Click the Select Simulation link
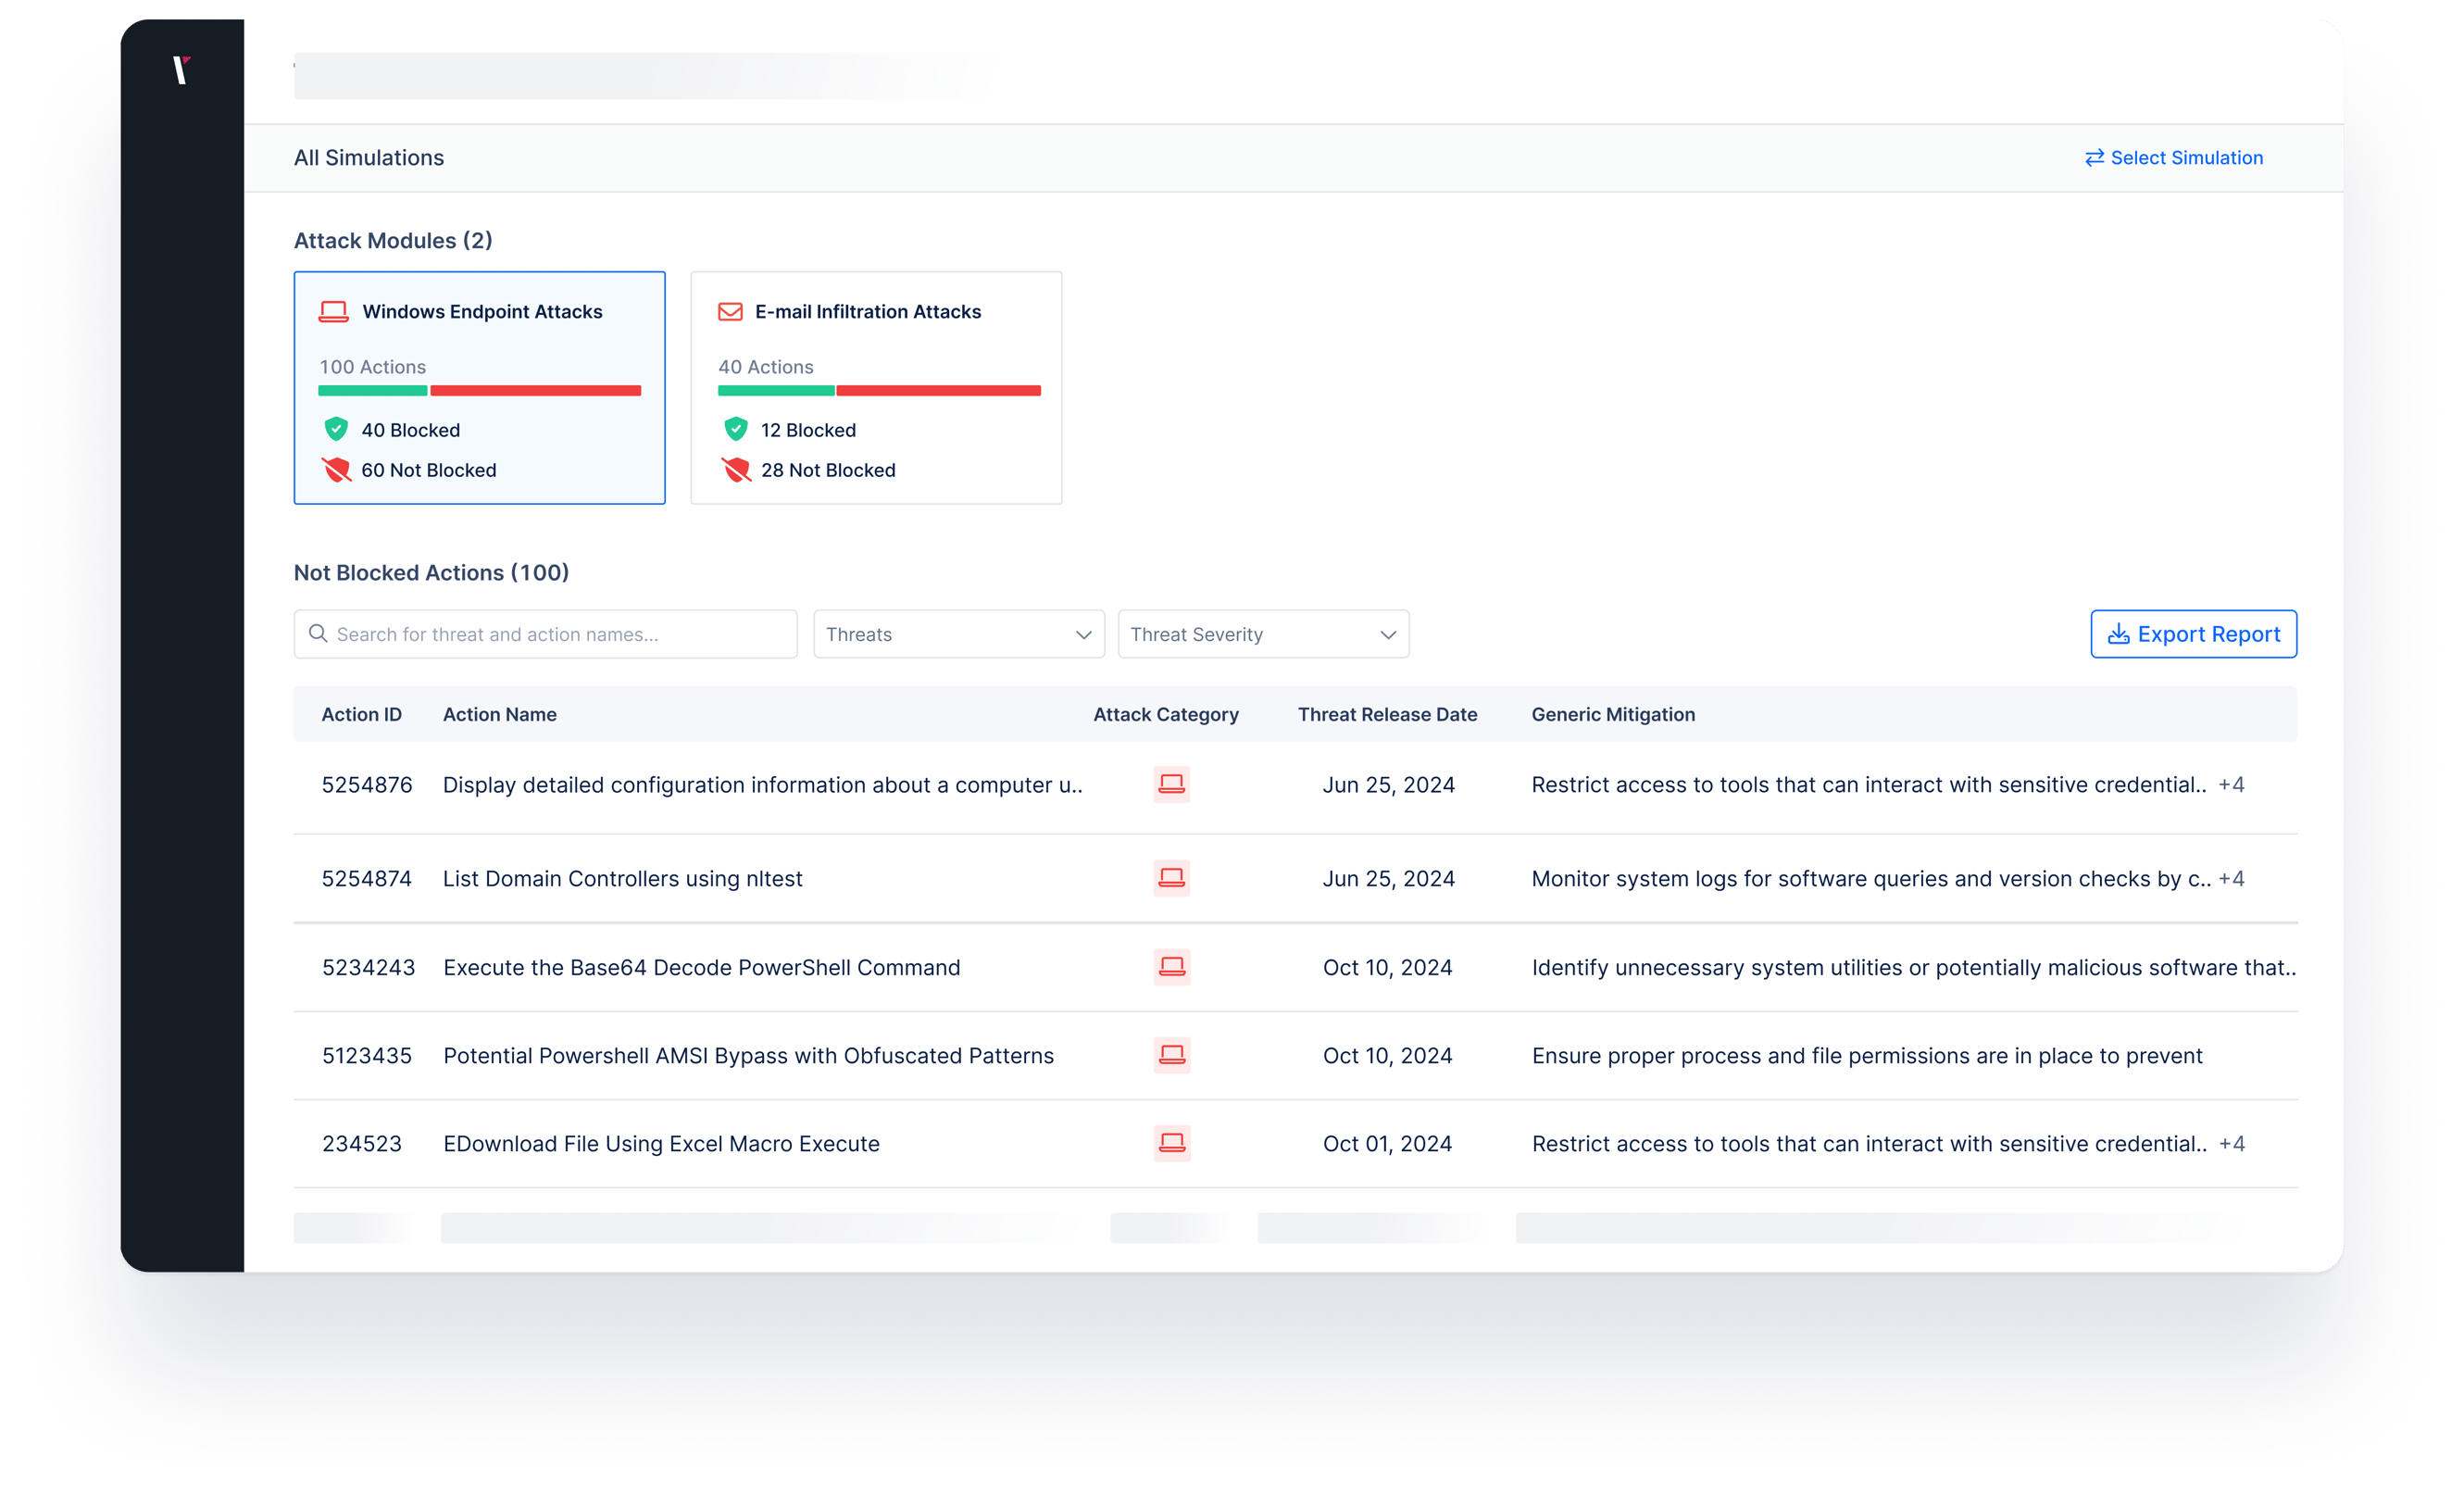 (x=2186, y=157)
